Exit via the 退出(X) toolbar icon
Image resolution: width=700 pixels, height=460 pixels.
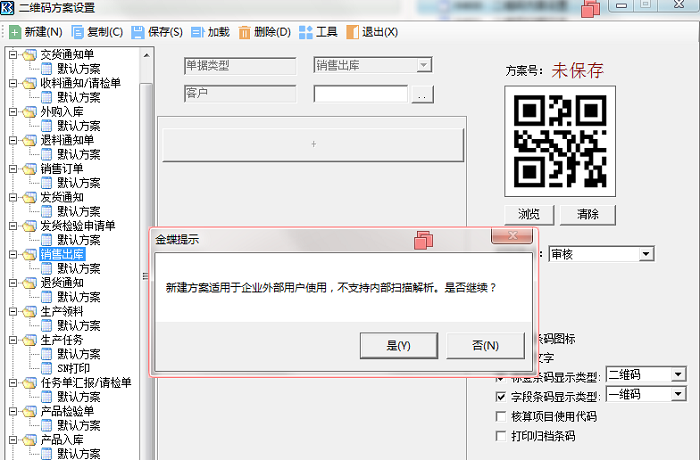pos(354,32)
